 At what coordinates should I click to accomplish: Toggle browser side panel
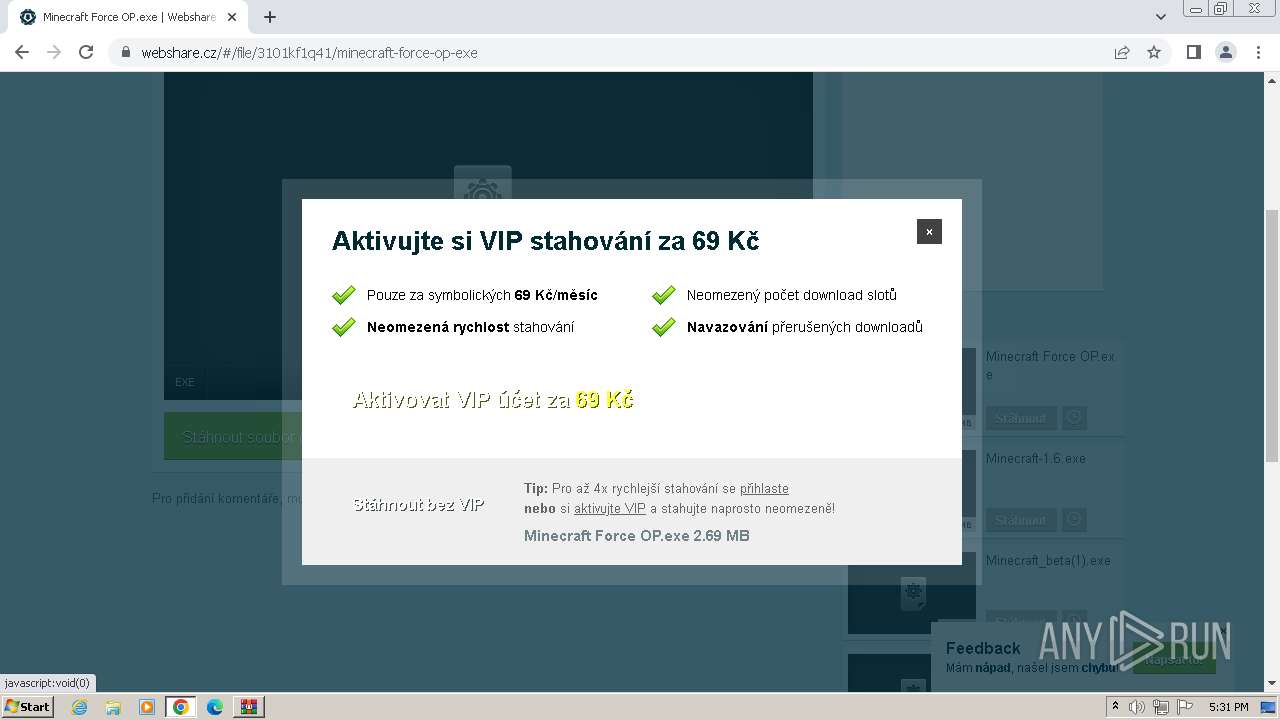(1193, 52)
